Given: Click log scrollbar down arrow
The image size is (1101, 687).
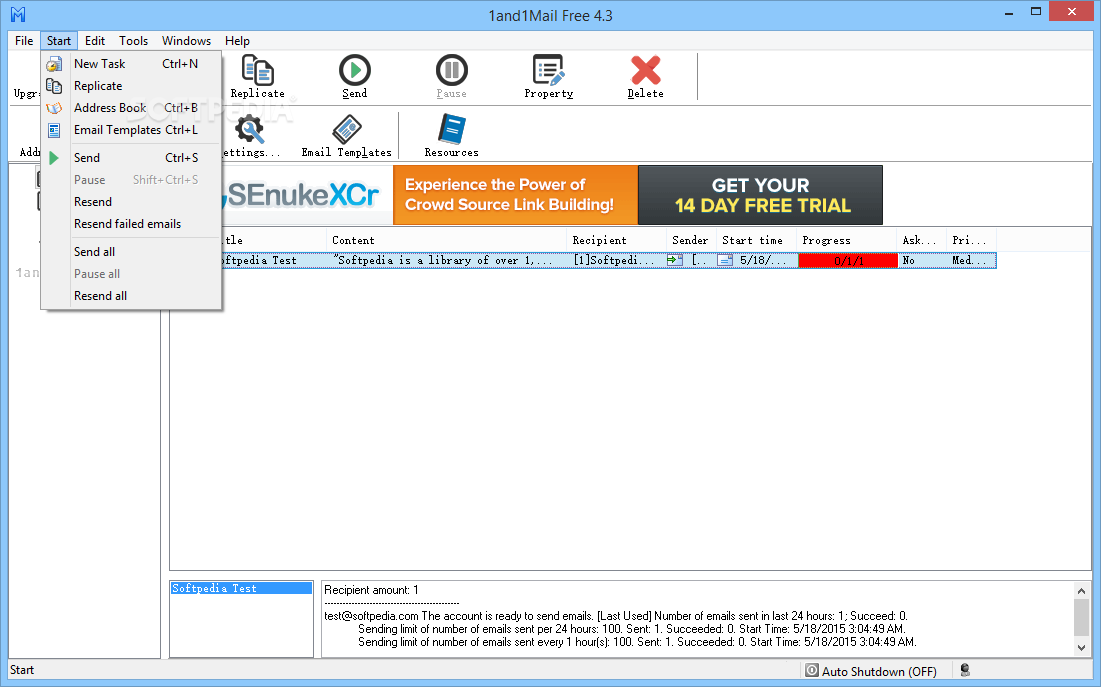Looking at the screenshot, I should 1081,648.
